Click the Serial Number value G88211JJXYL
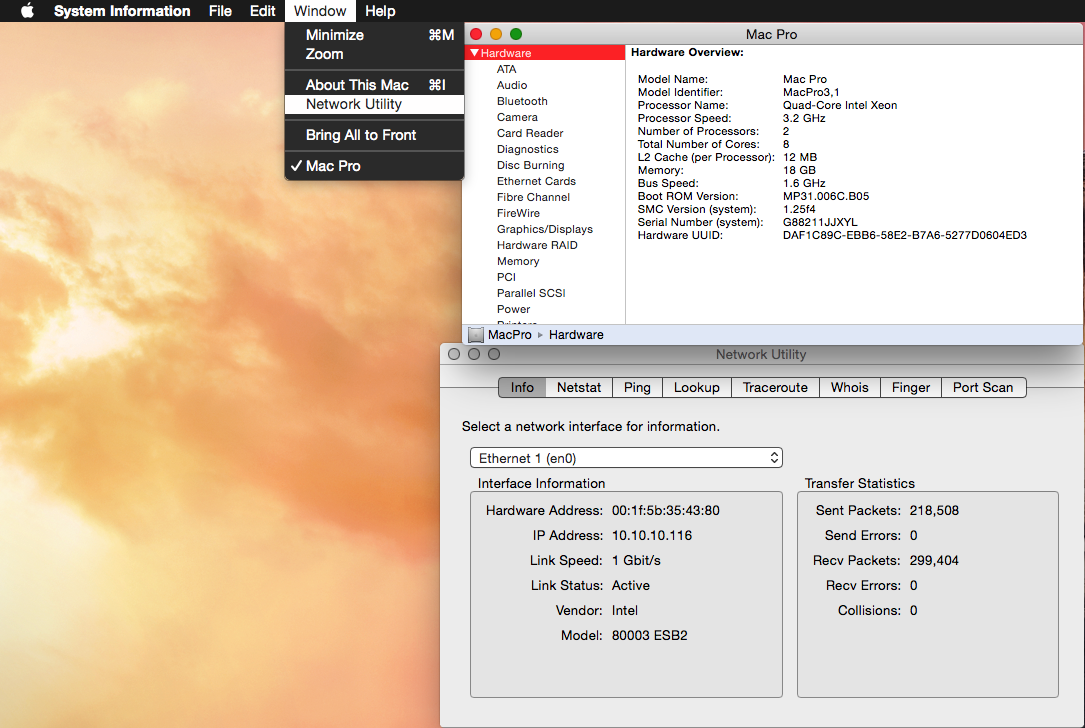The width and height of the screenshot is (1085, 728). click(x=820, y=222)
